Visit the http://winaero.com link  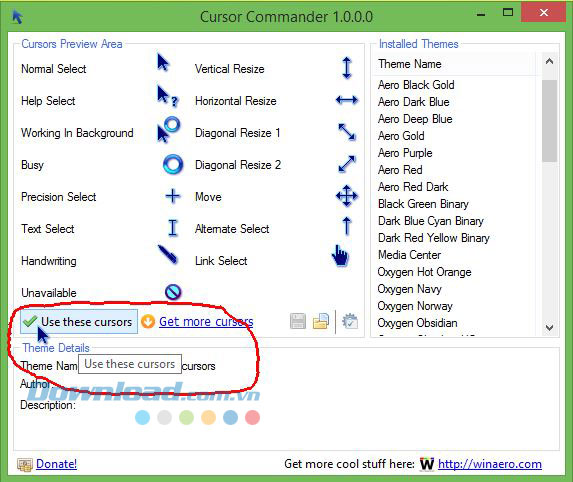[490, 464]
